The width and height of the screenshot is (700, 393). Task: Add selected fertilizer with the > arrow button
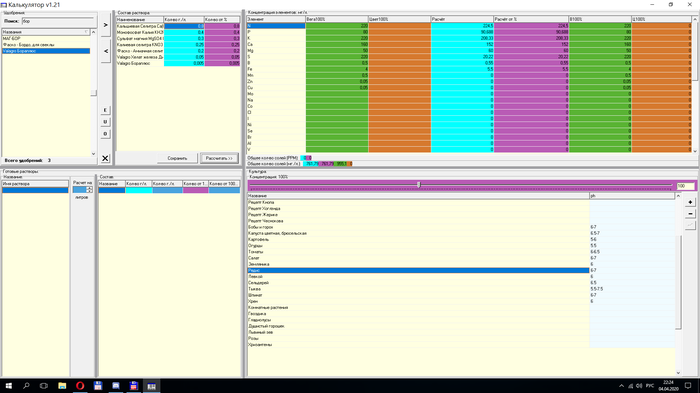click(x=105, y=25)
